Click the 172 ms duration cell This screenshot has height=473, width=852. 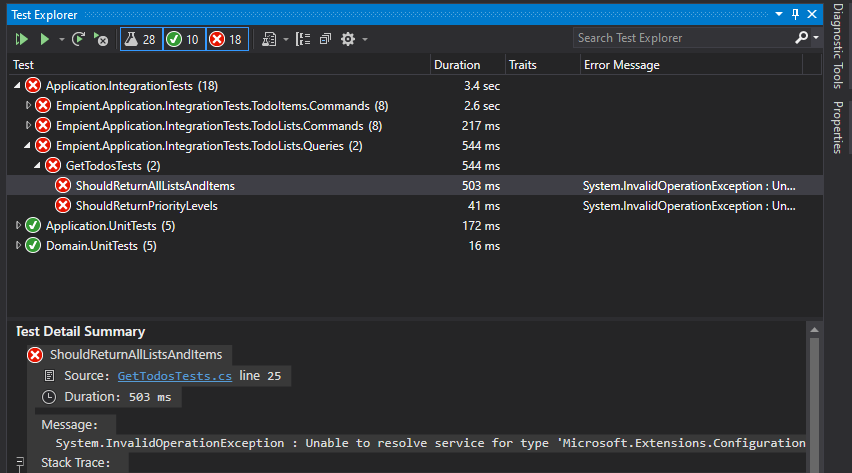(x=481, y=226)
